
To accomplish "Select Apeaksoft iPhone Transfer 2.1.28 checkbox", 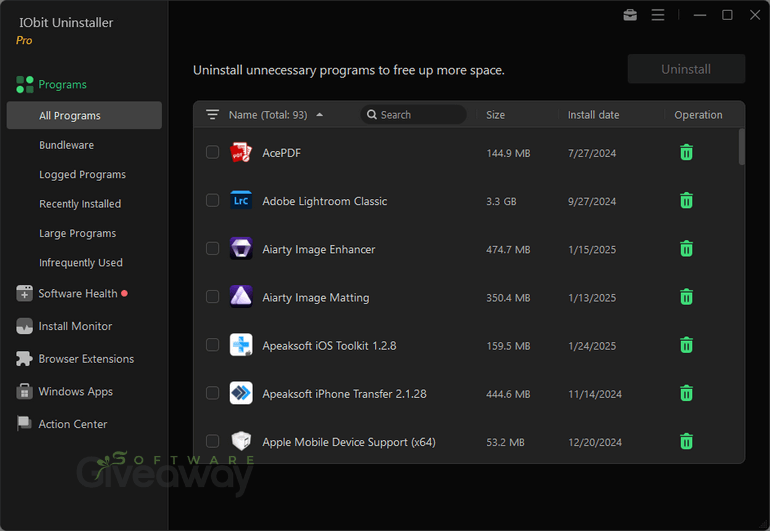I will [x=212, y=393].
